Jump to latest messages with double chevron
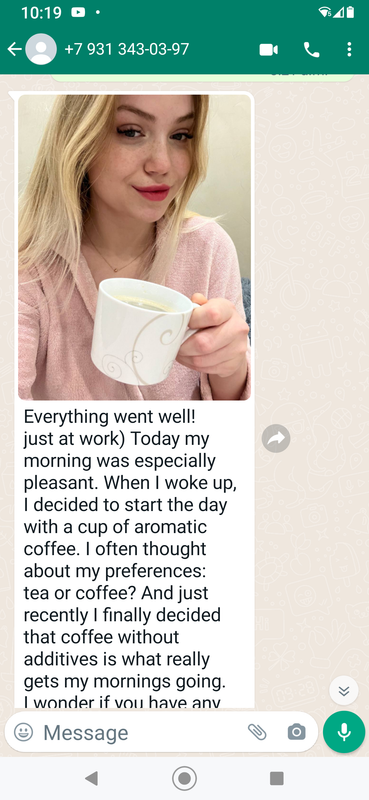Viewport: 369px width, 800px height. pyautogui.click(x=344, y=691)
